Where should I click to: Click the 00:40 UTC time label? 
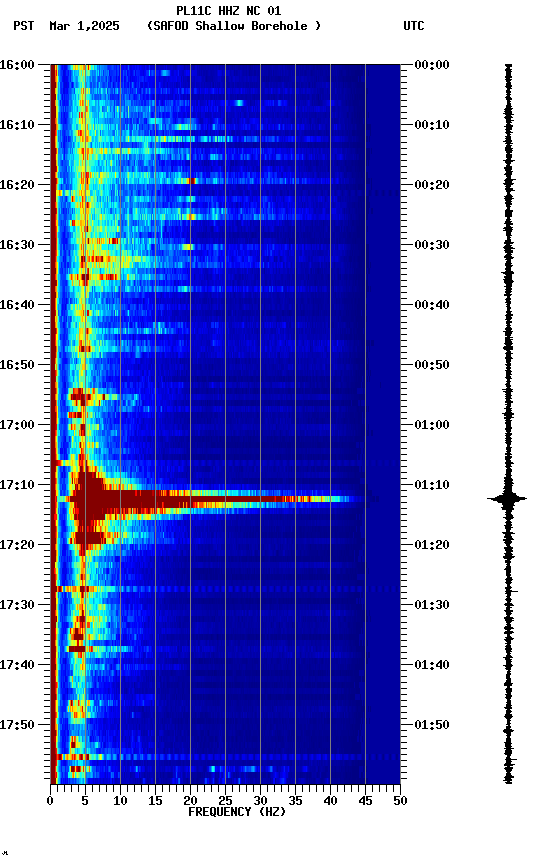432,305
